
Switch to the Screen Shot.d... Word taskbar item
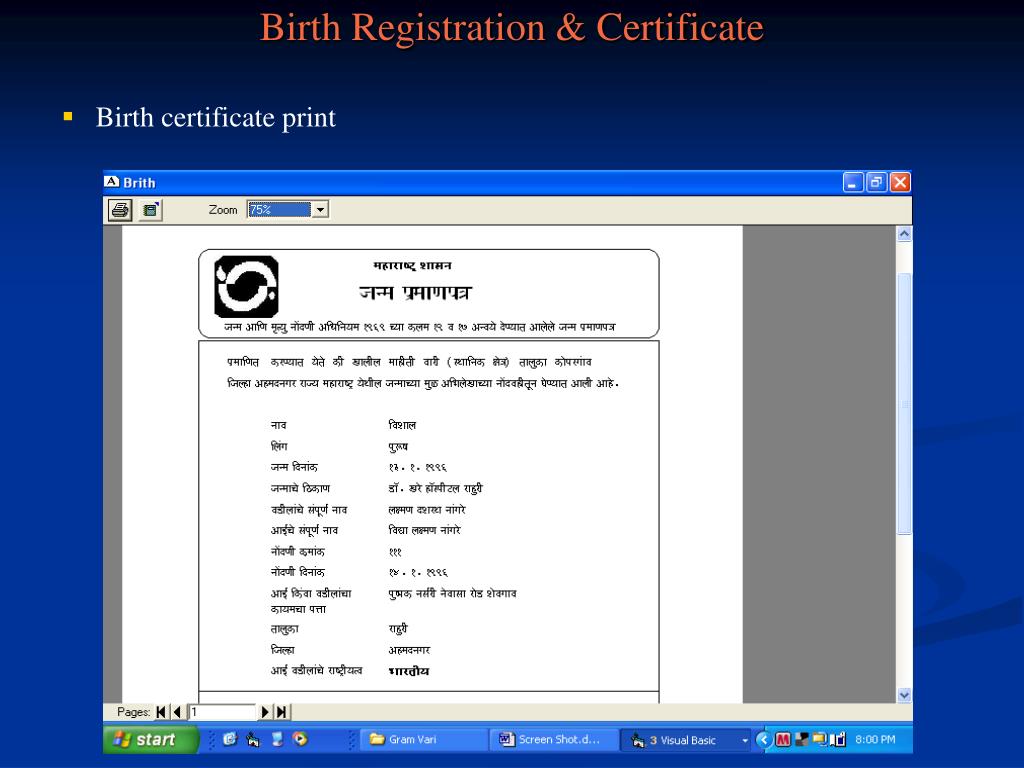[x=552, y=739]
